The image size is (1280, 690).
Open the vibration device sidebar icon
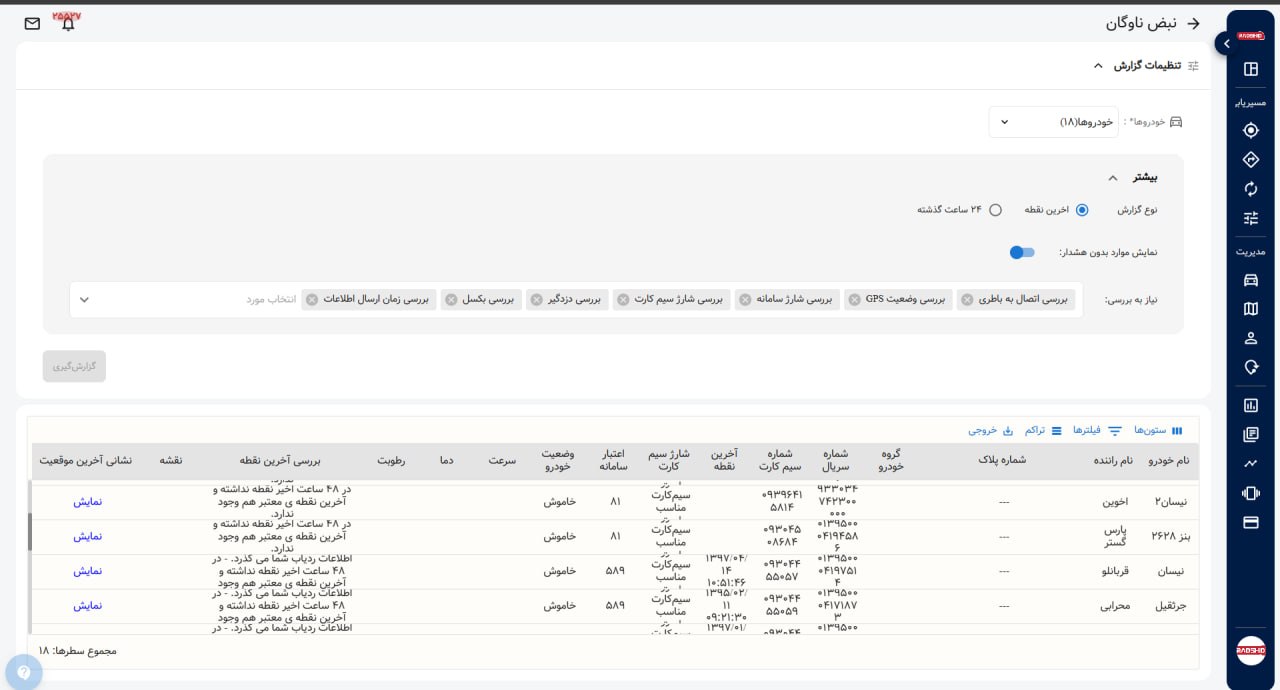(x=1250, y=493)
